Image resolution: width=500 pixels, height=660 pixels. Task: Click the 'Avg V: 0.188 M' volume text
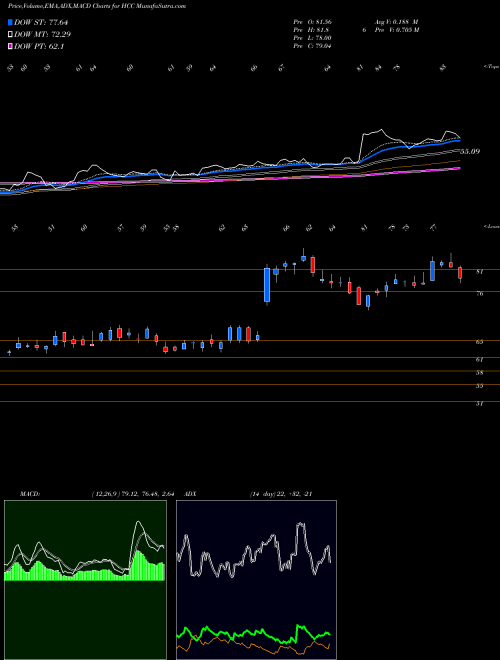(396, 21)
